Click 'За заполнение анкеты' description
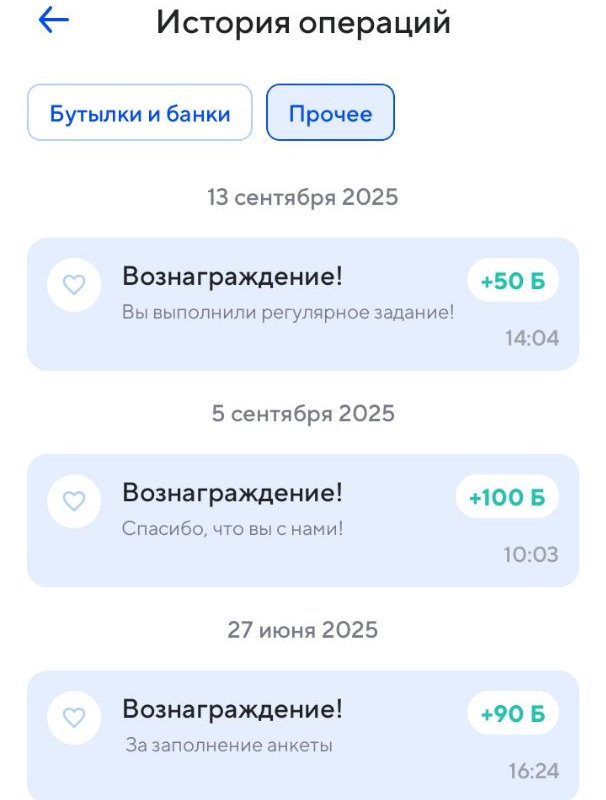Viewport: 606px width, 800px height. click(229, 744)
